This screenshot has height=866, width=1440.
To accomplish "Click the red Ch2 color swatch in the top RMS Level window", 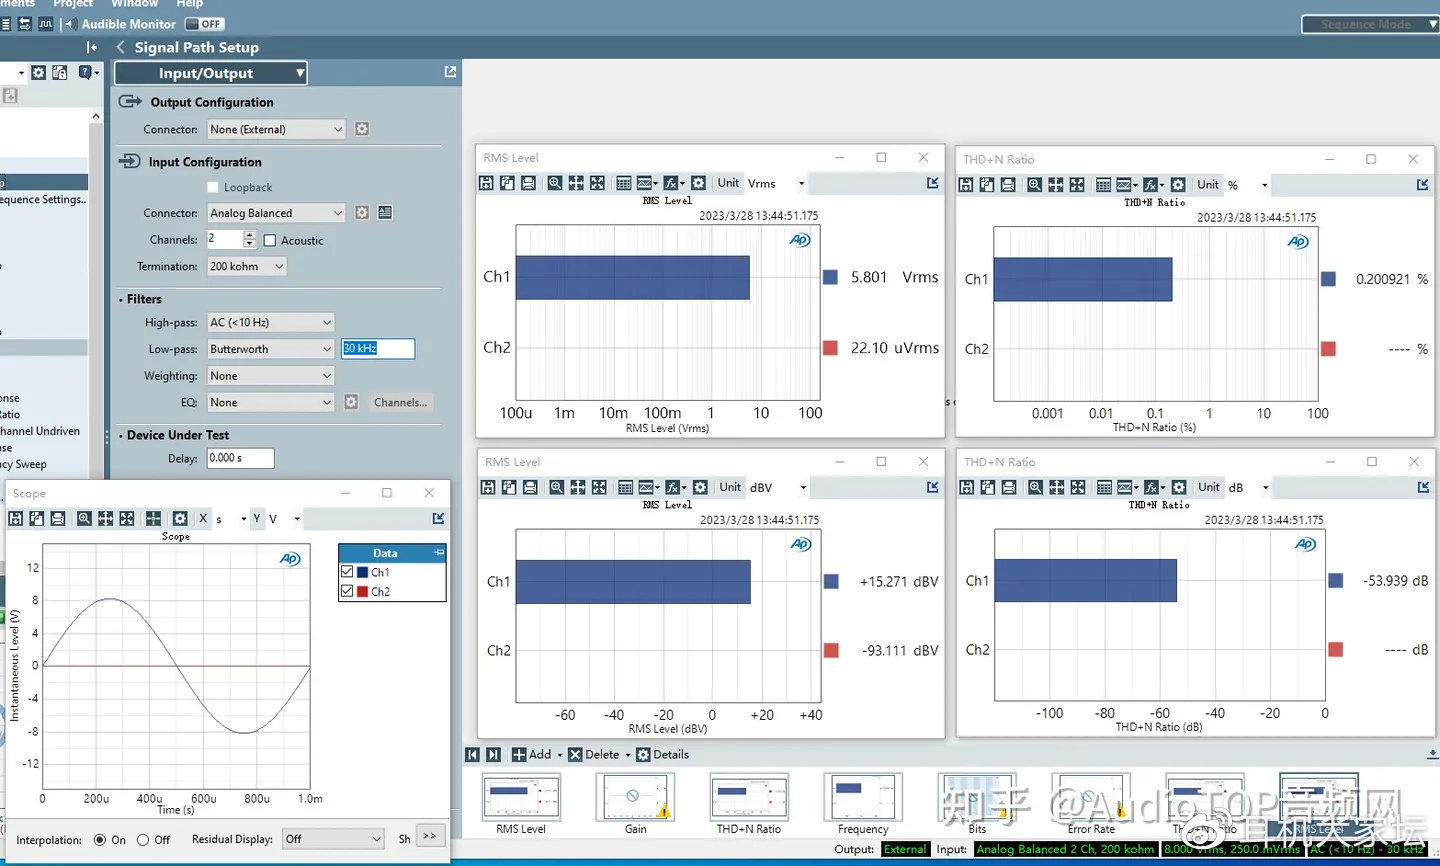I will (830, 348).
